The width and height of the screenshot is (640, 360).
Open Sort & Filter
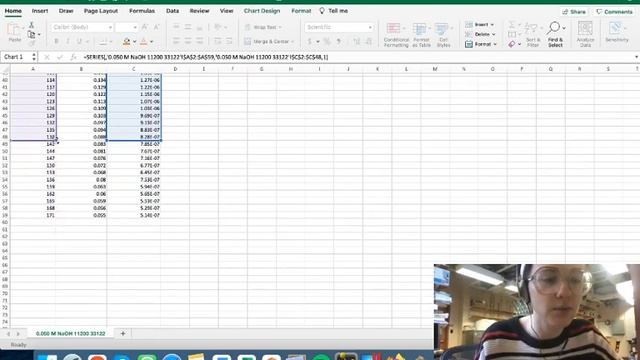[x=533, y=35]
